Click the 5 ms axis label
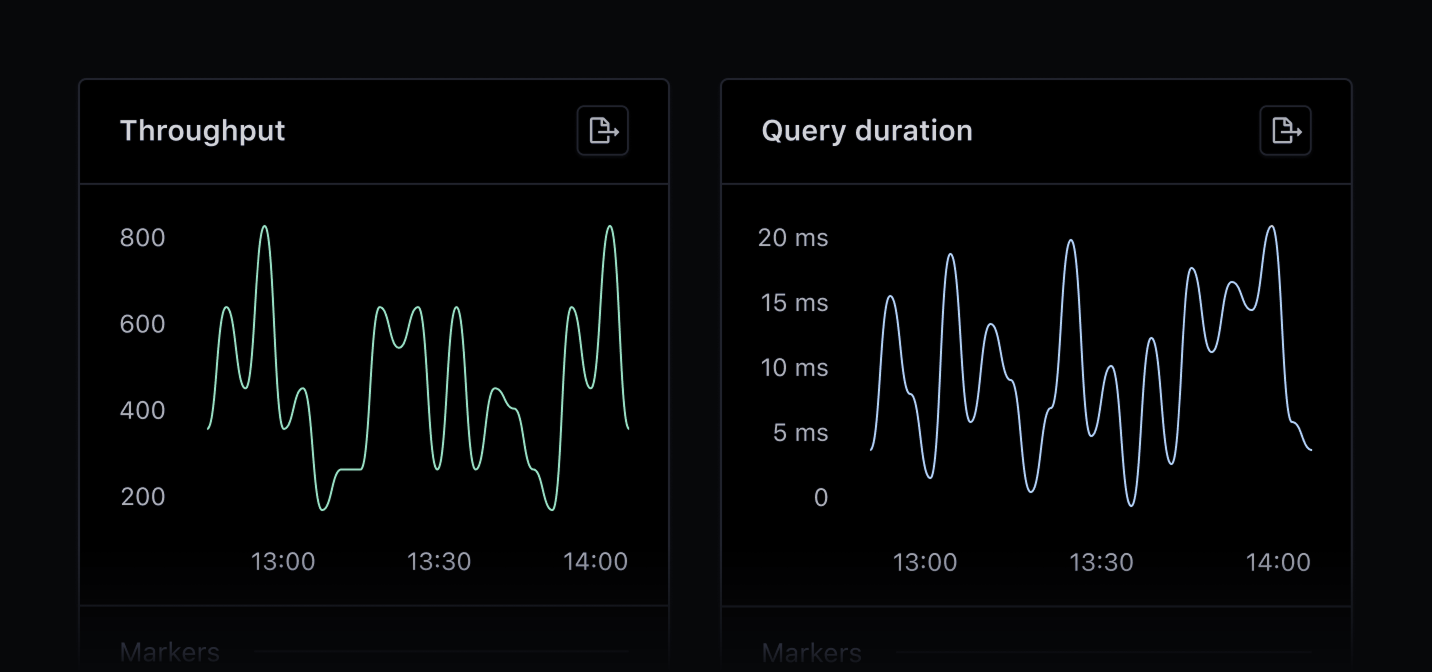1432x672 pixels. point(801,433)
